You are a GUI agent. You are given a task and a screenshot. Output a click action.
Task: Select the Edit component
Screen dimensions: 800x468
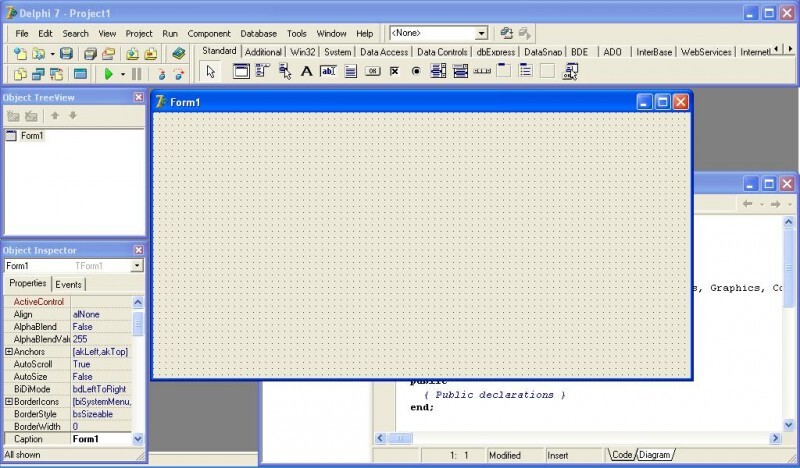coord(328,71)
